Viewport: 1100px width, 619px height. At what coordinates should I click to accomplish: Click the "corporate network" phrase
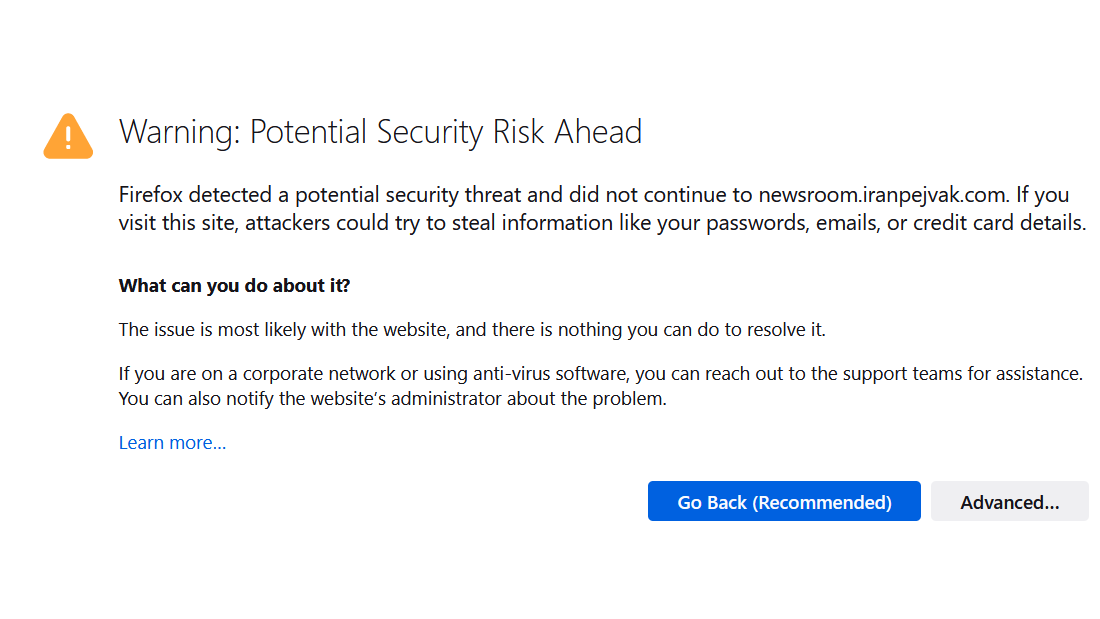click(x=296, y=374)
